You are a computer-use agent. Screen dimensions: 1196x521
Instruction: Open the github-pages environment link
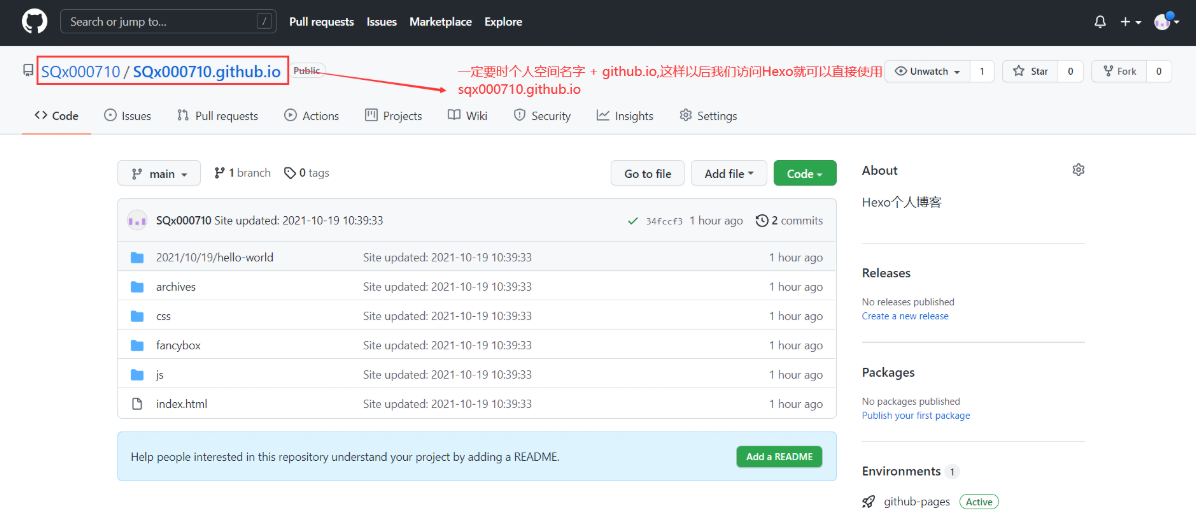917,502
